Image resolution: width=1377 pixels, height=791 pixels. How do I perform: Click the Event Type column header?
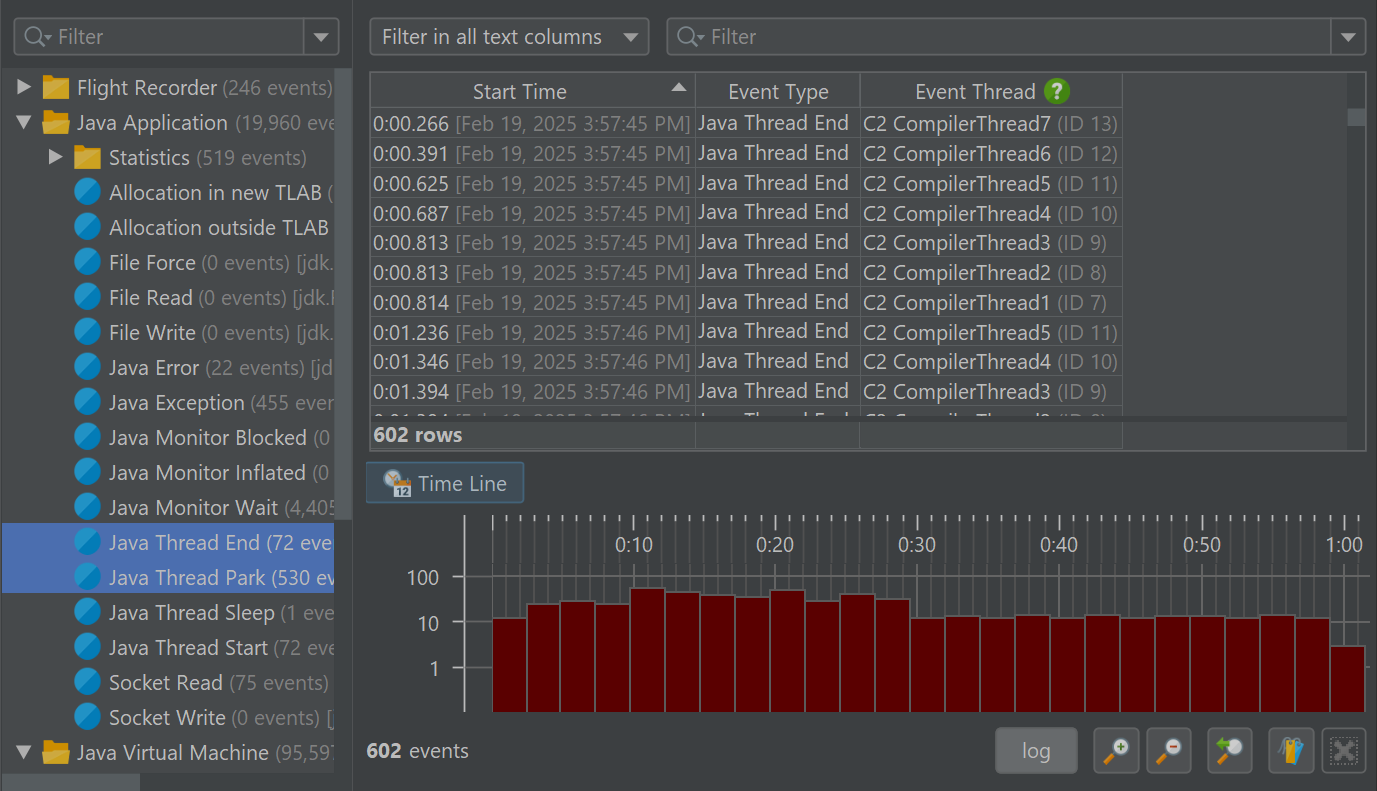[x=777, y=91]
